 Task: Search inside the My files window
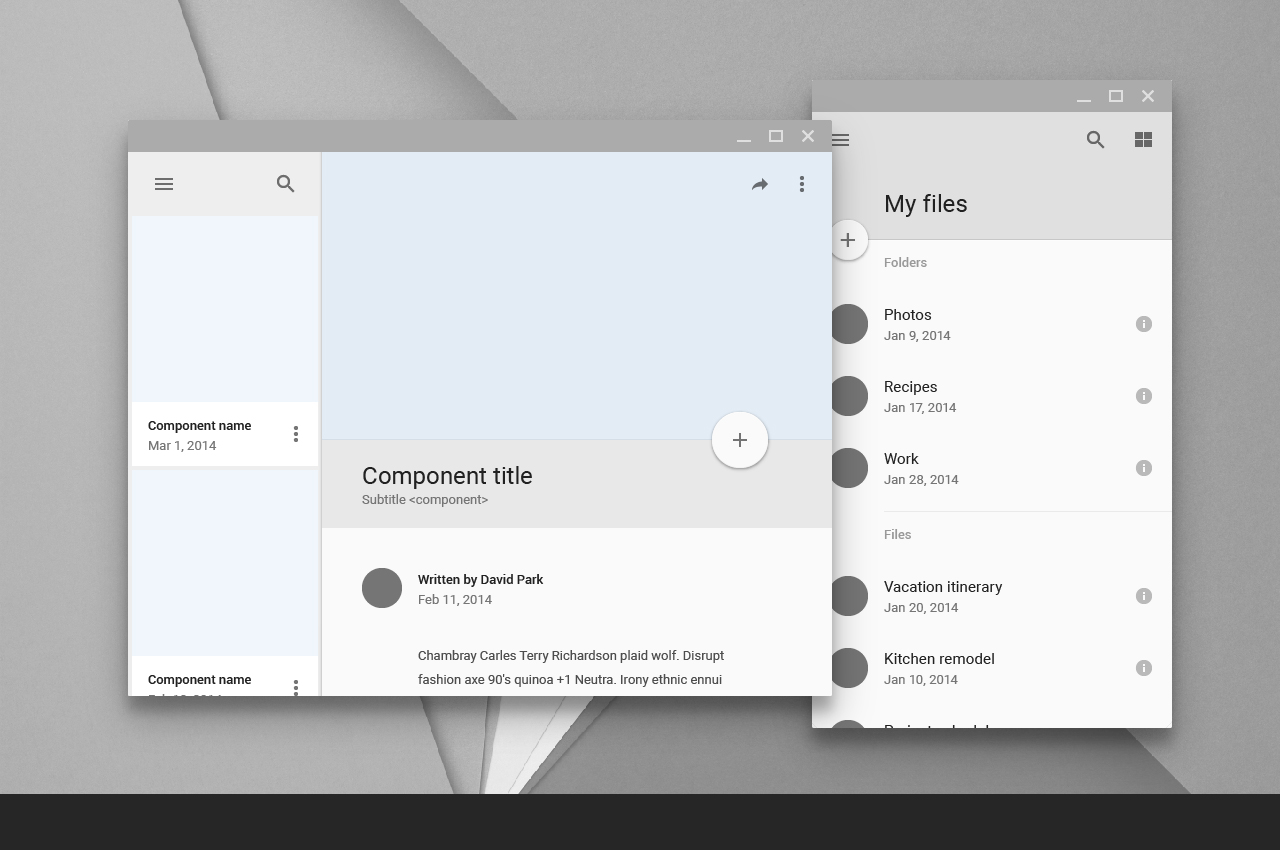click(1096, 140)
